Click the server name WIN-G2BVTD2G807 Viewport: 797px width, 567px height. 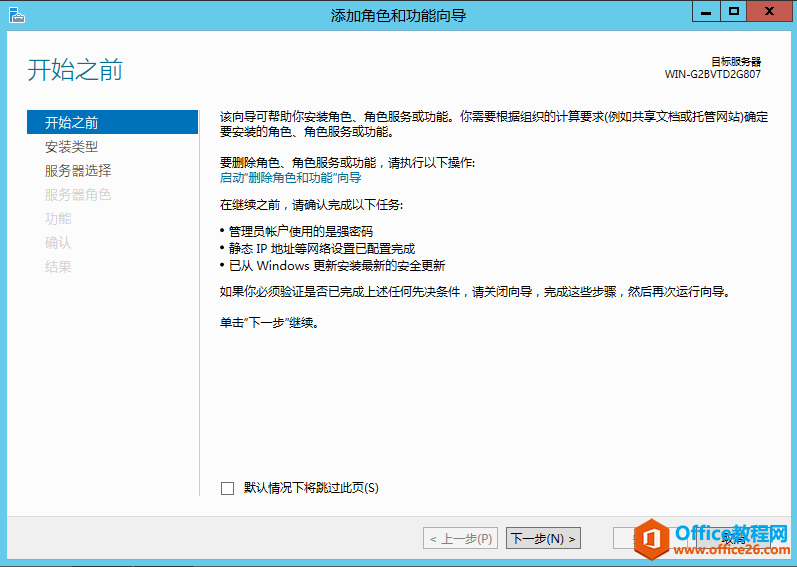713,74
